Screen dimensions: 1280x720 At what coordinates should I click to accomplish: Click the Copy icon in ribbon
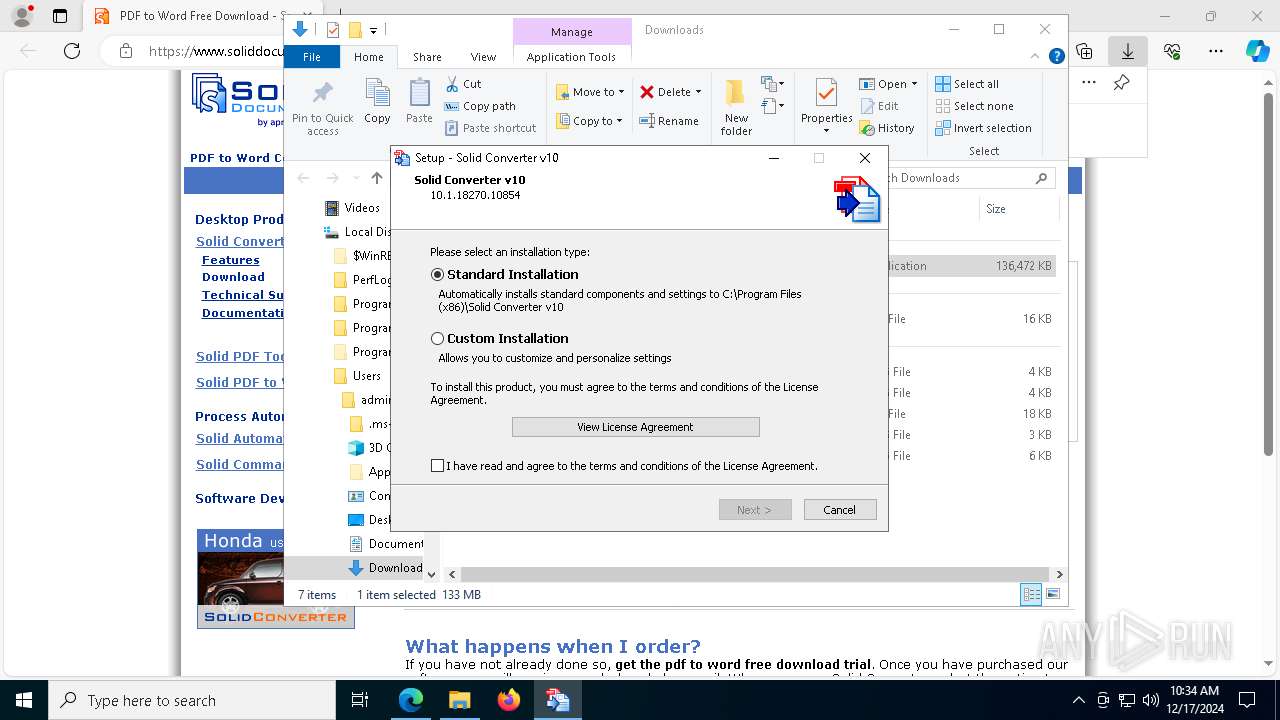pyautogui.click(x=377, y=102)
